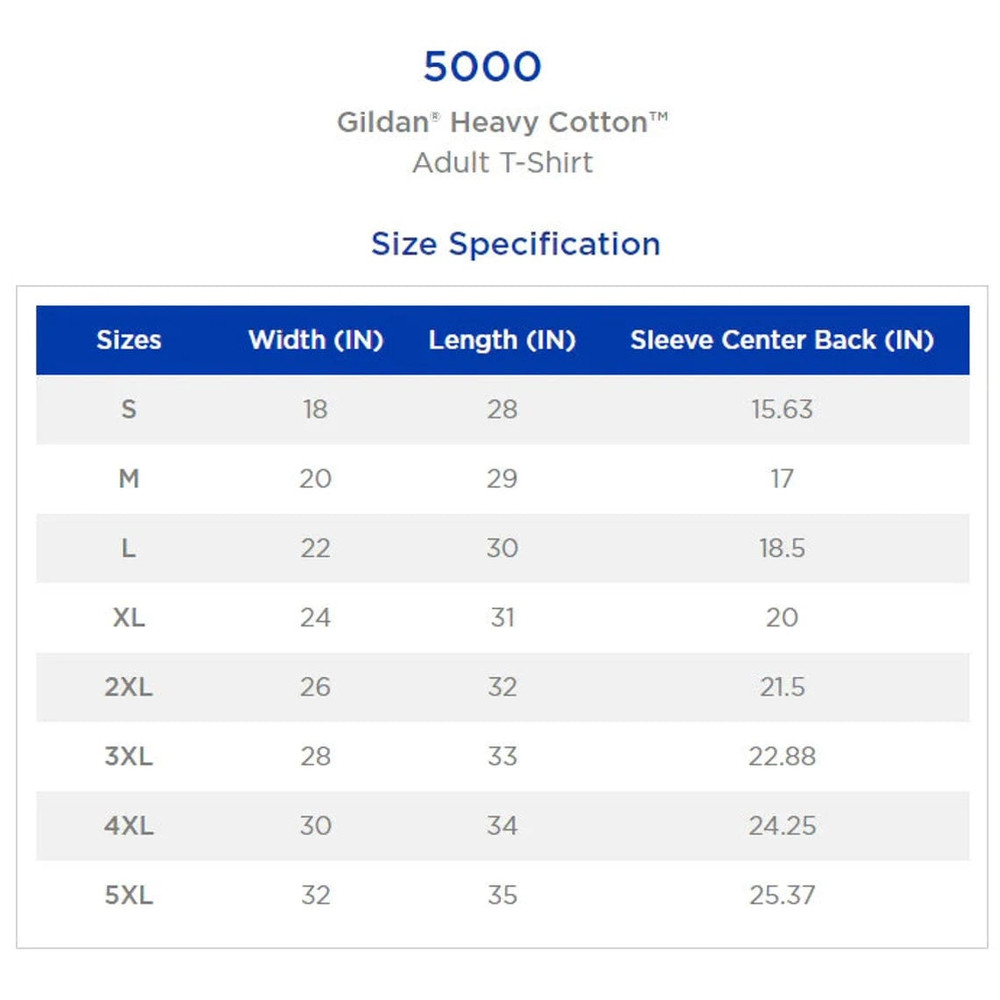Viewport: 1000px width, 1000px height.
Task: Select the Sleeve Center Back column header
Action: [x=782, y=340]
